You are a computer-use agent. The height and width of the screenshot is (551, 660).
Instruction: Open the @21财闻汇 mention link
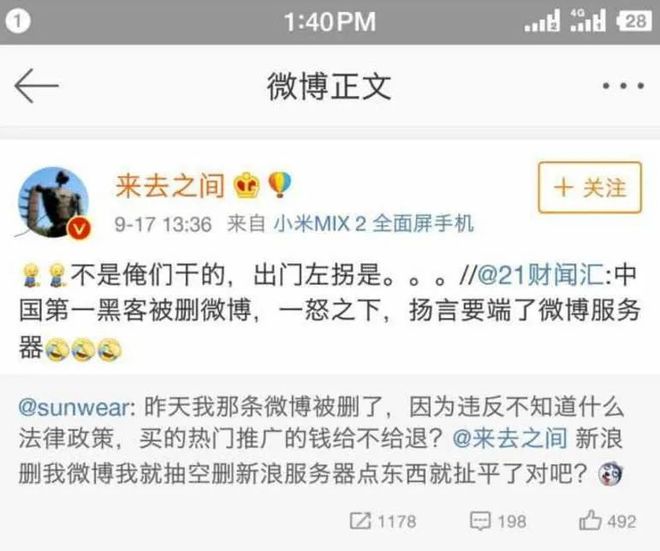click(x=545, y=275)
